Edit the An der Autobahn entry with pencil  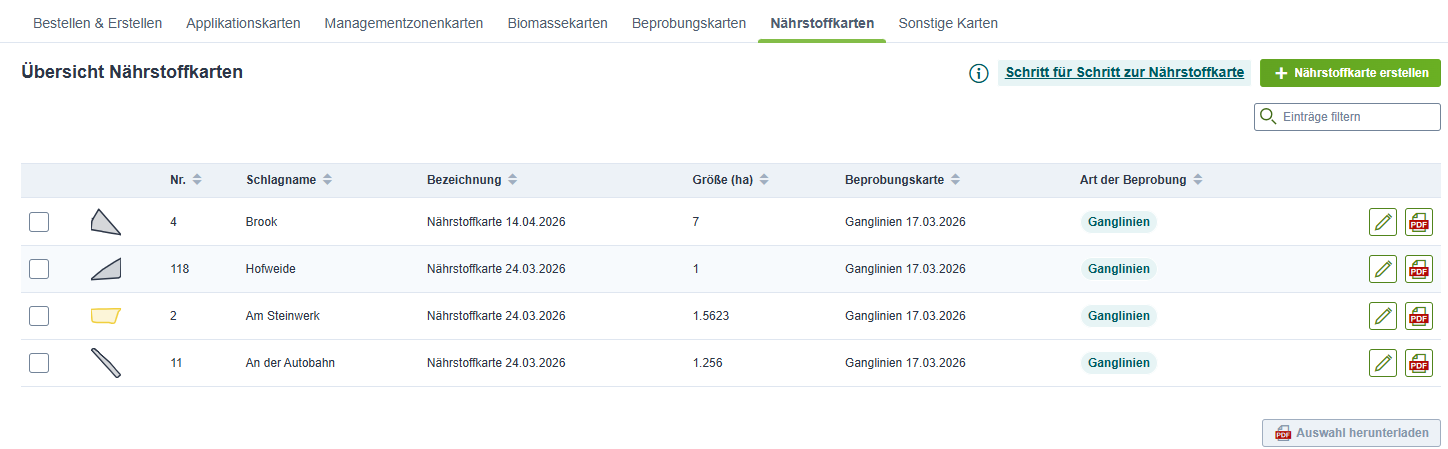click(x=1383, y=363)
